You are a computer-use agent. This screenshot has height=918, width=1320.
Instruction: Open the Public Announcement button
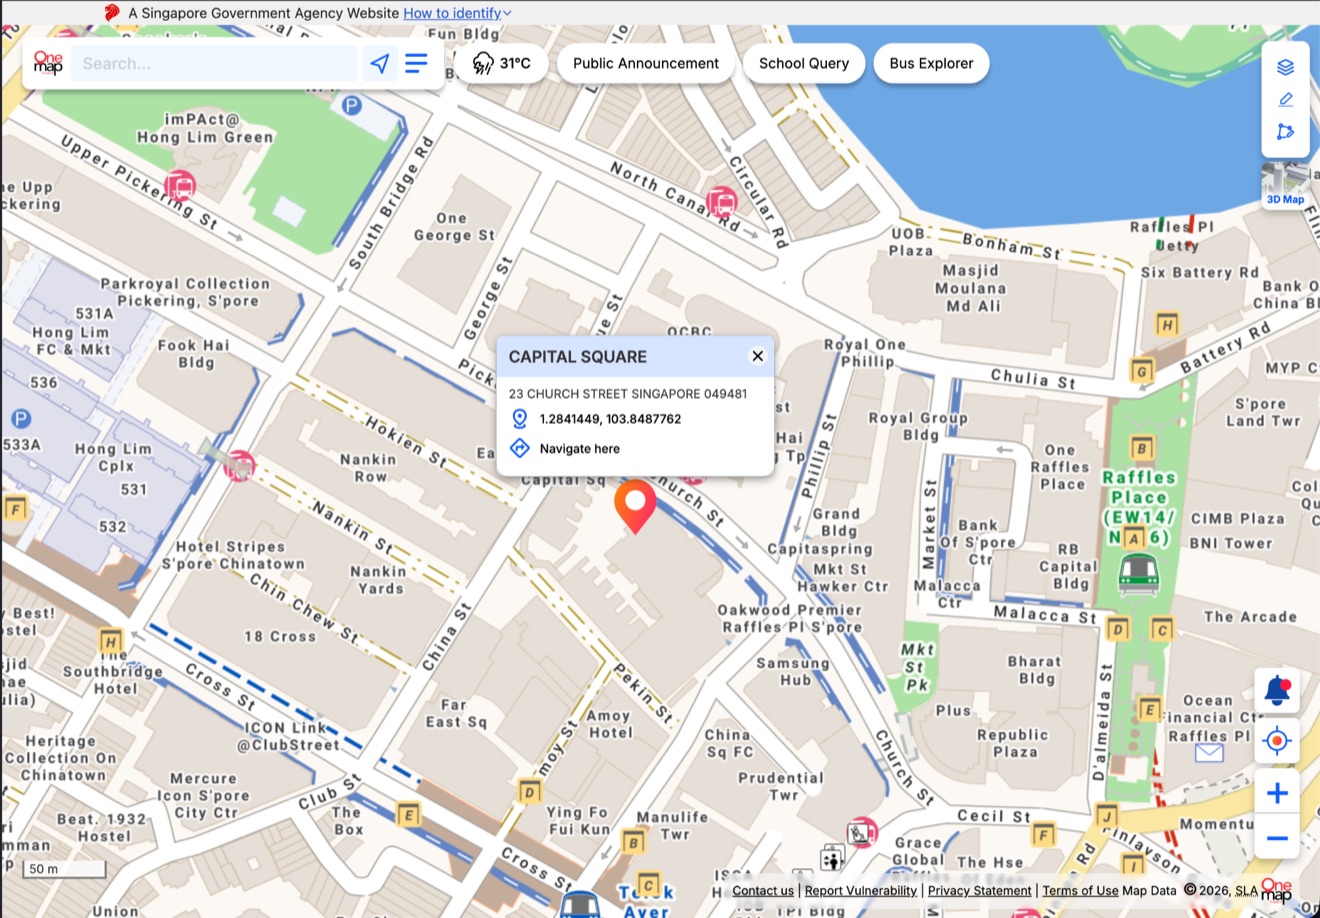click(645, 63)
